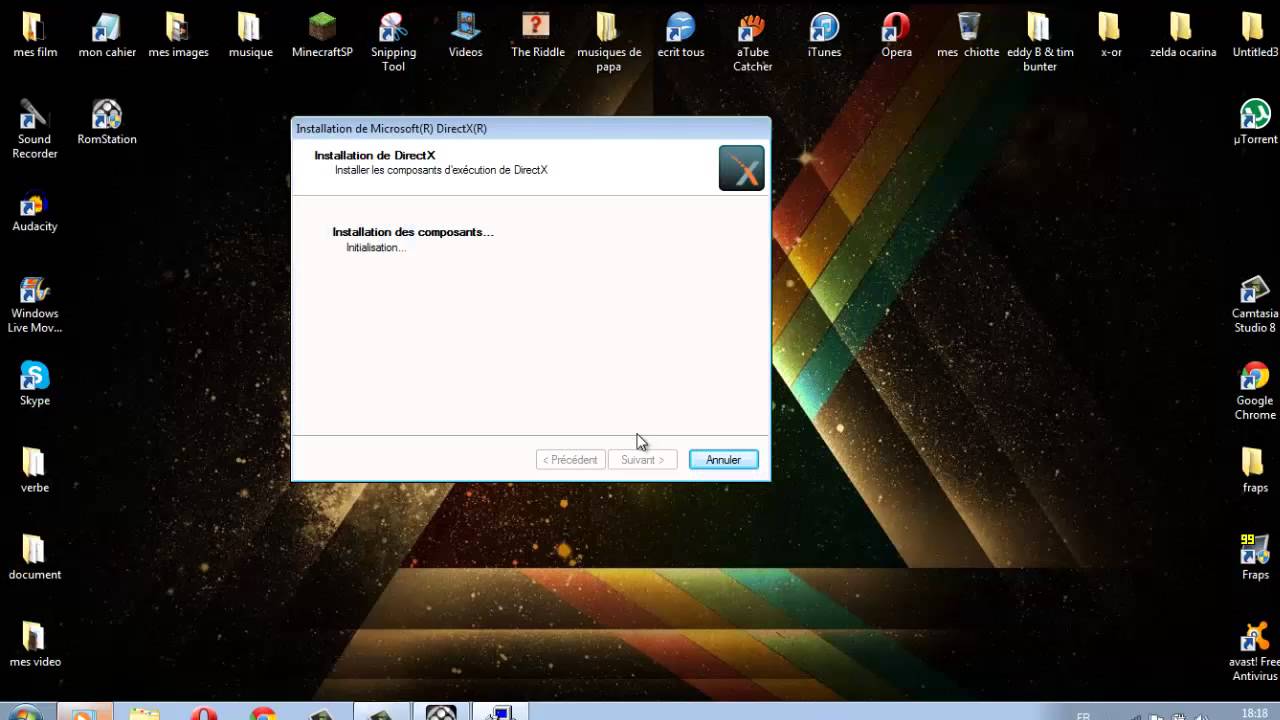Click the taskbar clock showing 18:18
The height and width of the screenshot is (720, 1280).
point(1253,713)
